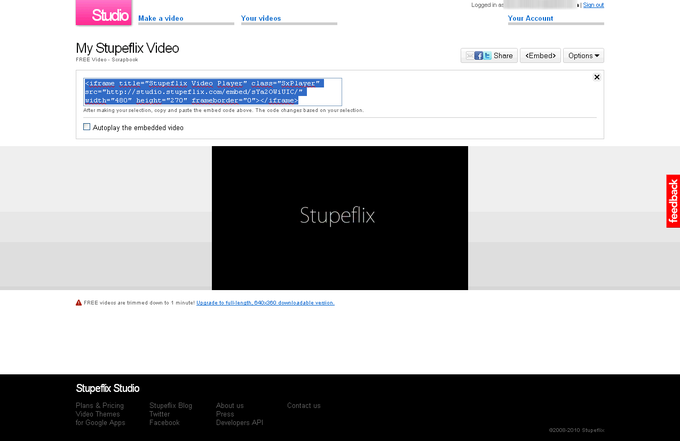Click the Sign out link
This screenshot has height=441, width=680.
tap(593, 5)
